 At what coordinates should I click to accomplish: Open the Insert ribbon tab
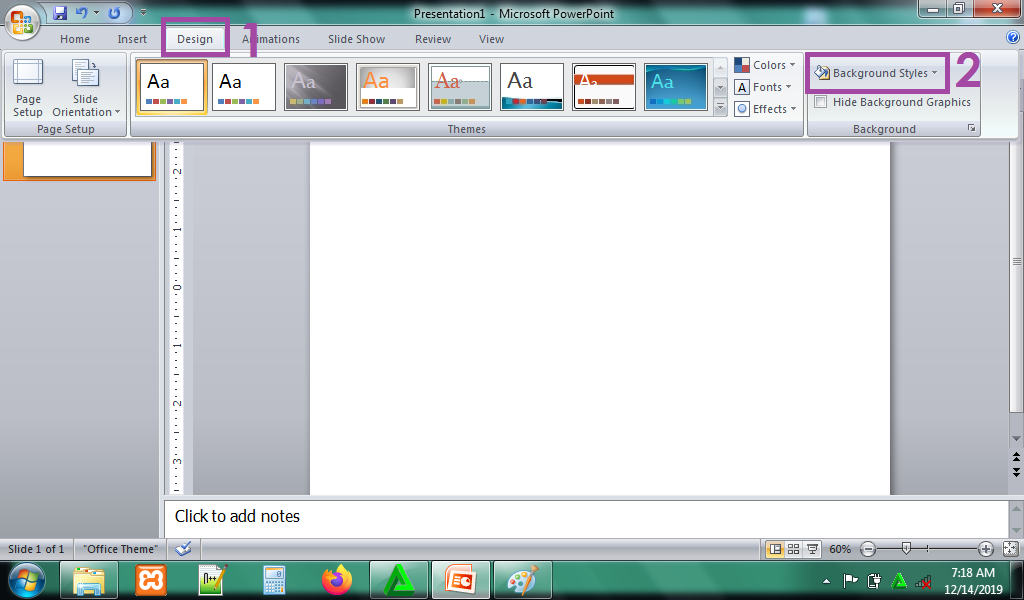point(132,39)
